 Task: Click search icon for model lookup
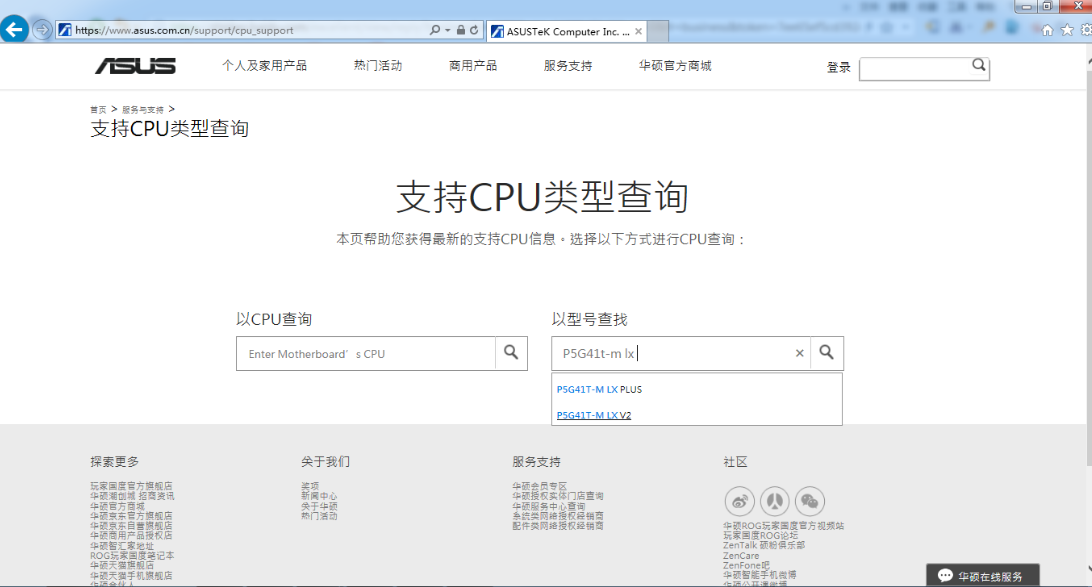tap(827, 353)
